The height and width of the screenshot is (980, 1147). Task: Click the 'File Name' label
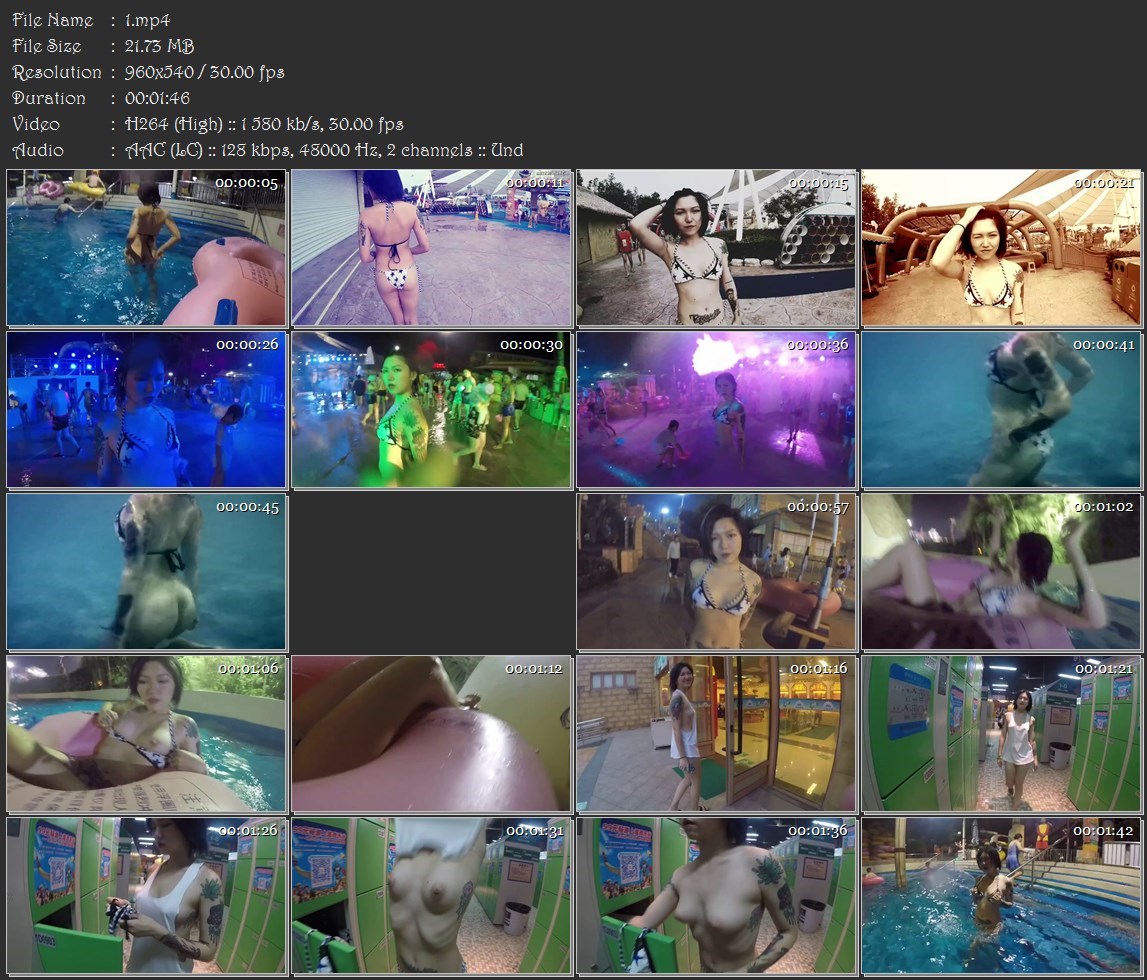point(53,20)
